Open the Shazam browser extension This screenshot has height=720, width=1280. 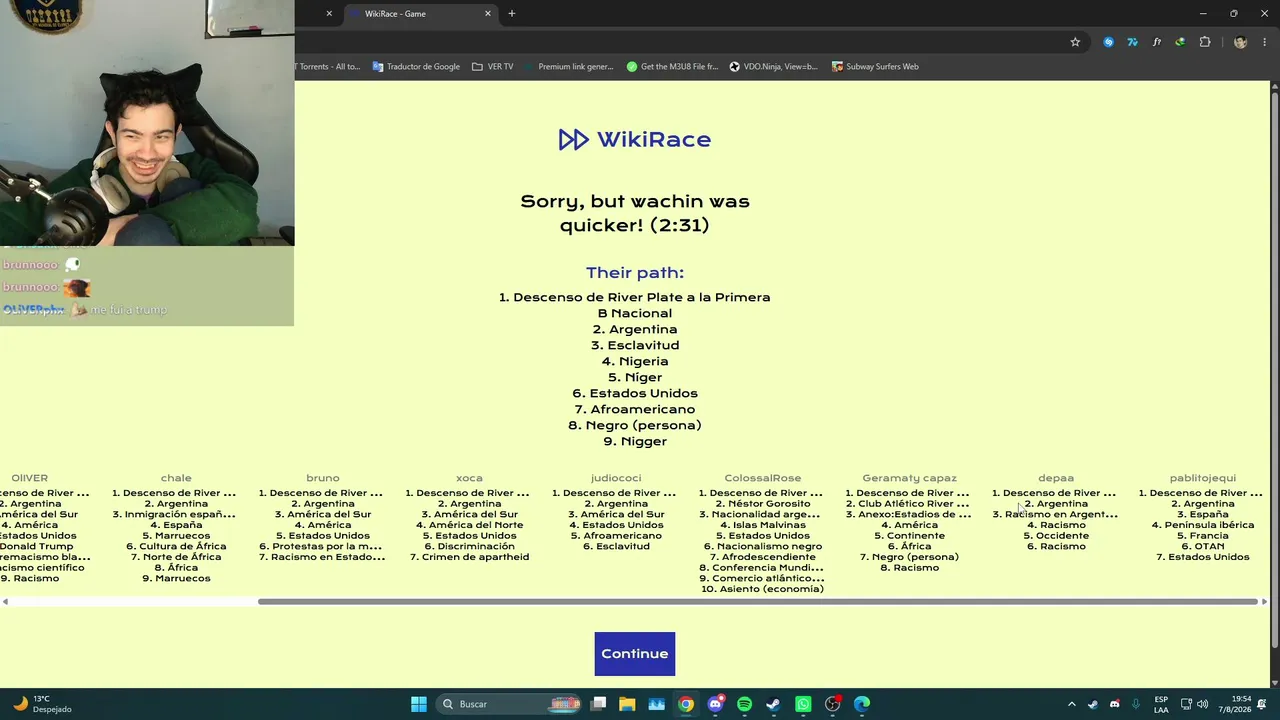click(1108, 42)
